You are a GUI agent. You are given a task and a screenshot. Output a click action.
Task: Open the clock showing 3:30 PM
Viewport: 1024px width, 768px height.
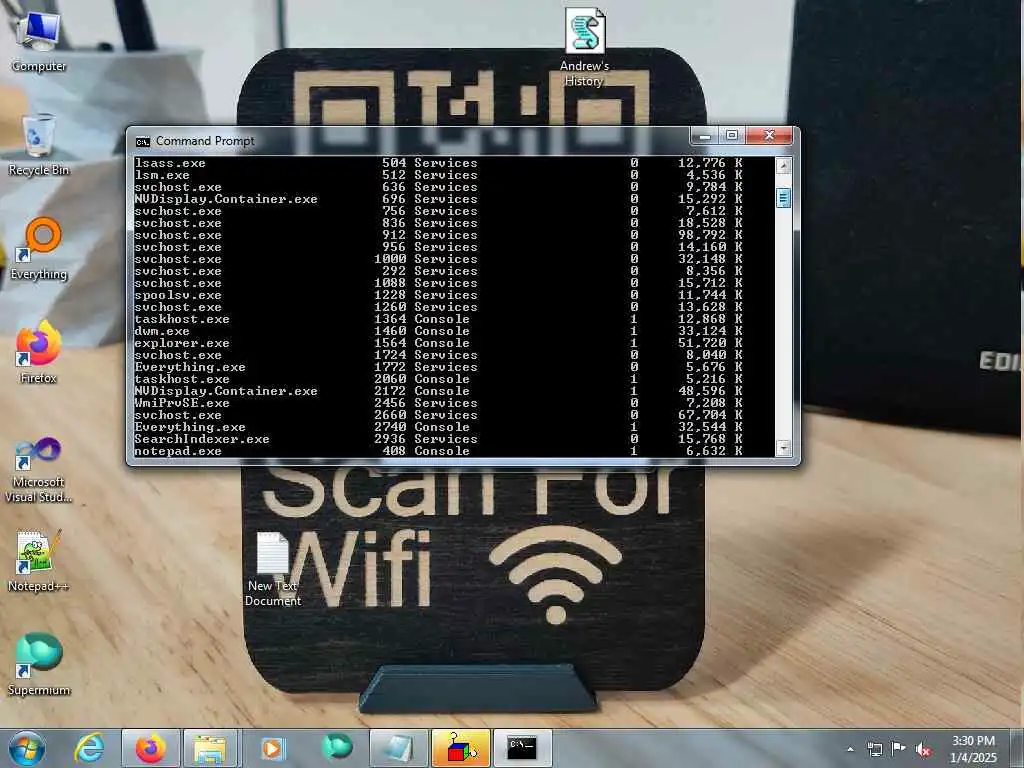[973, 749]
